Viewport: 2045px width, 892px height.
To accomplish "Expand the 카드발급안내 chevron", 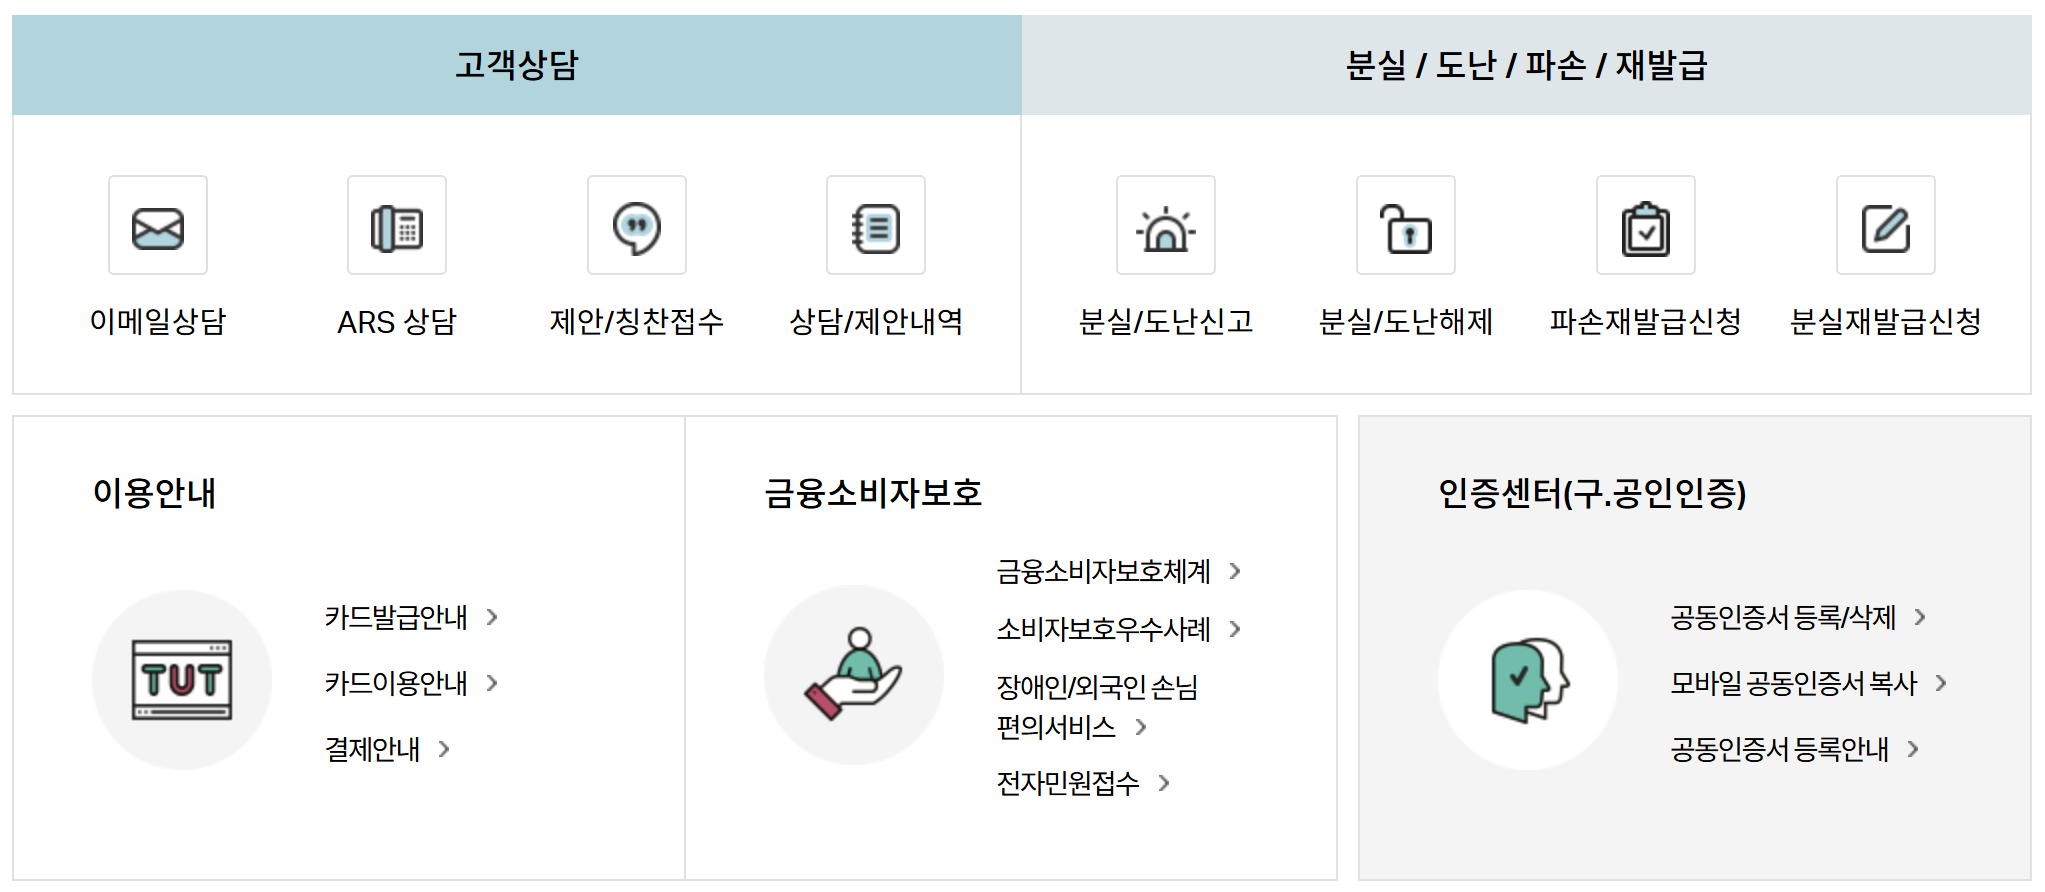I will [492, 618].
